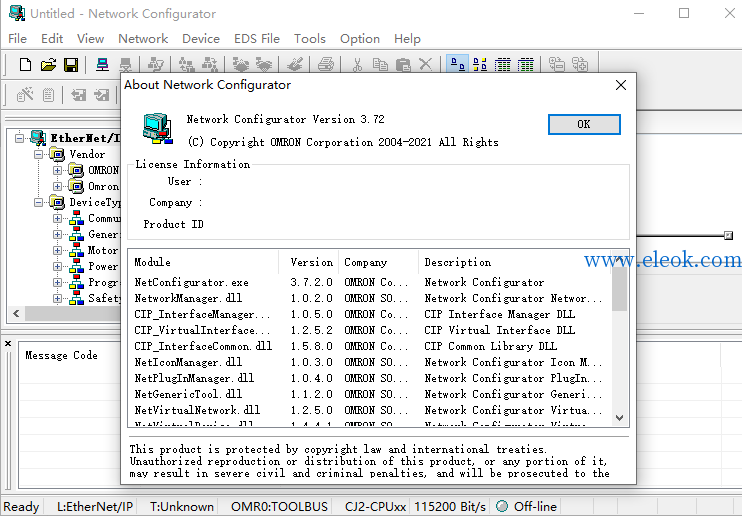Click the grayed Disconnect toolbar icon
The width and height of the screenshot is (742, 516).
coord(125,64)
